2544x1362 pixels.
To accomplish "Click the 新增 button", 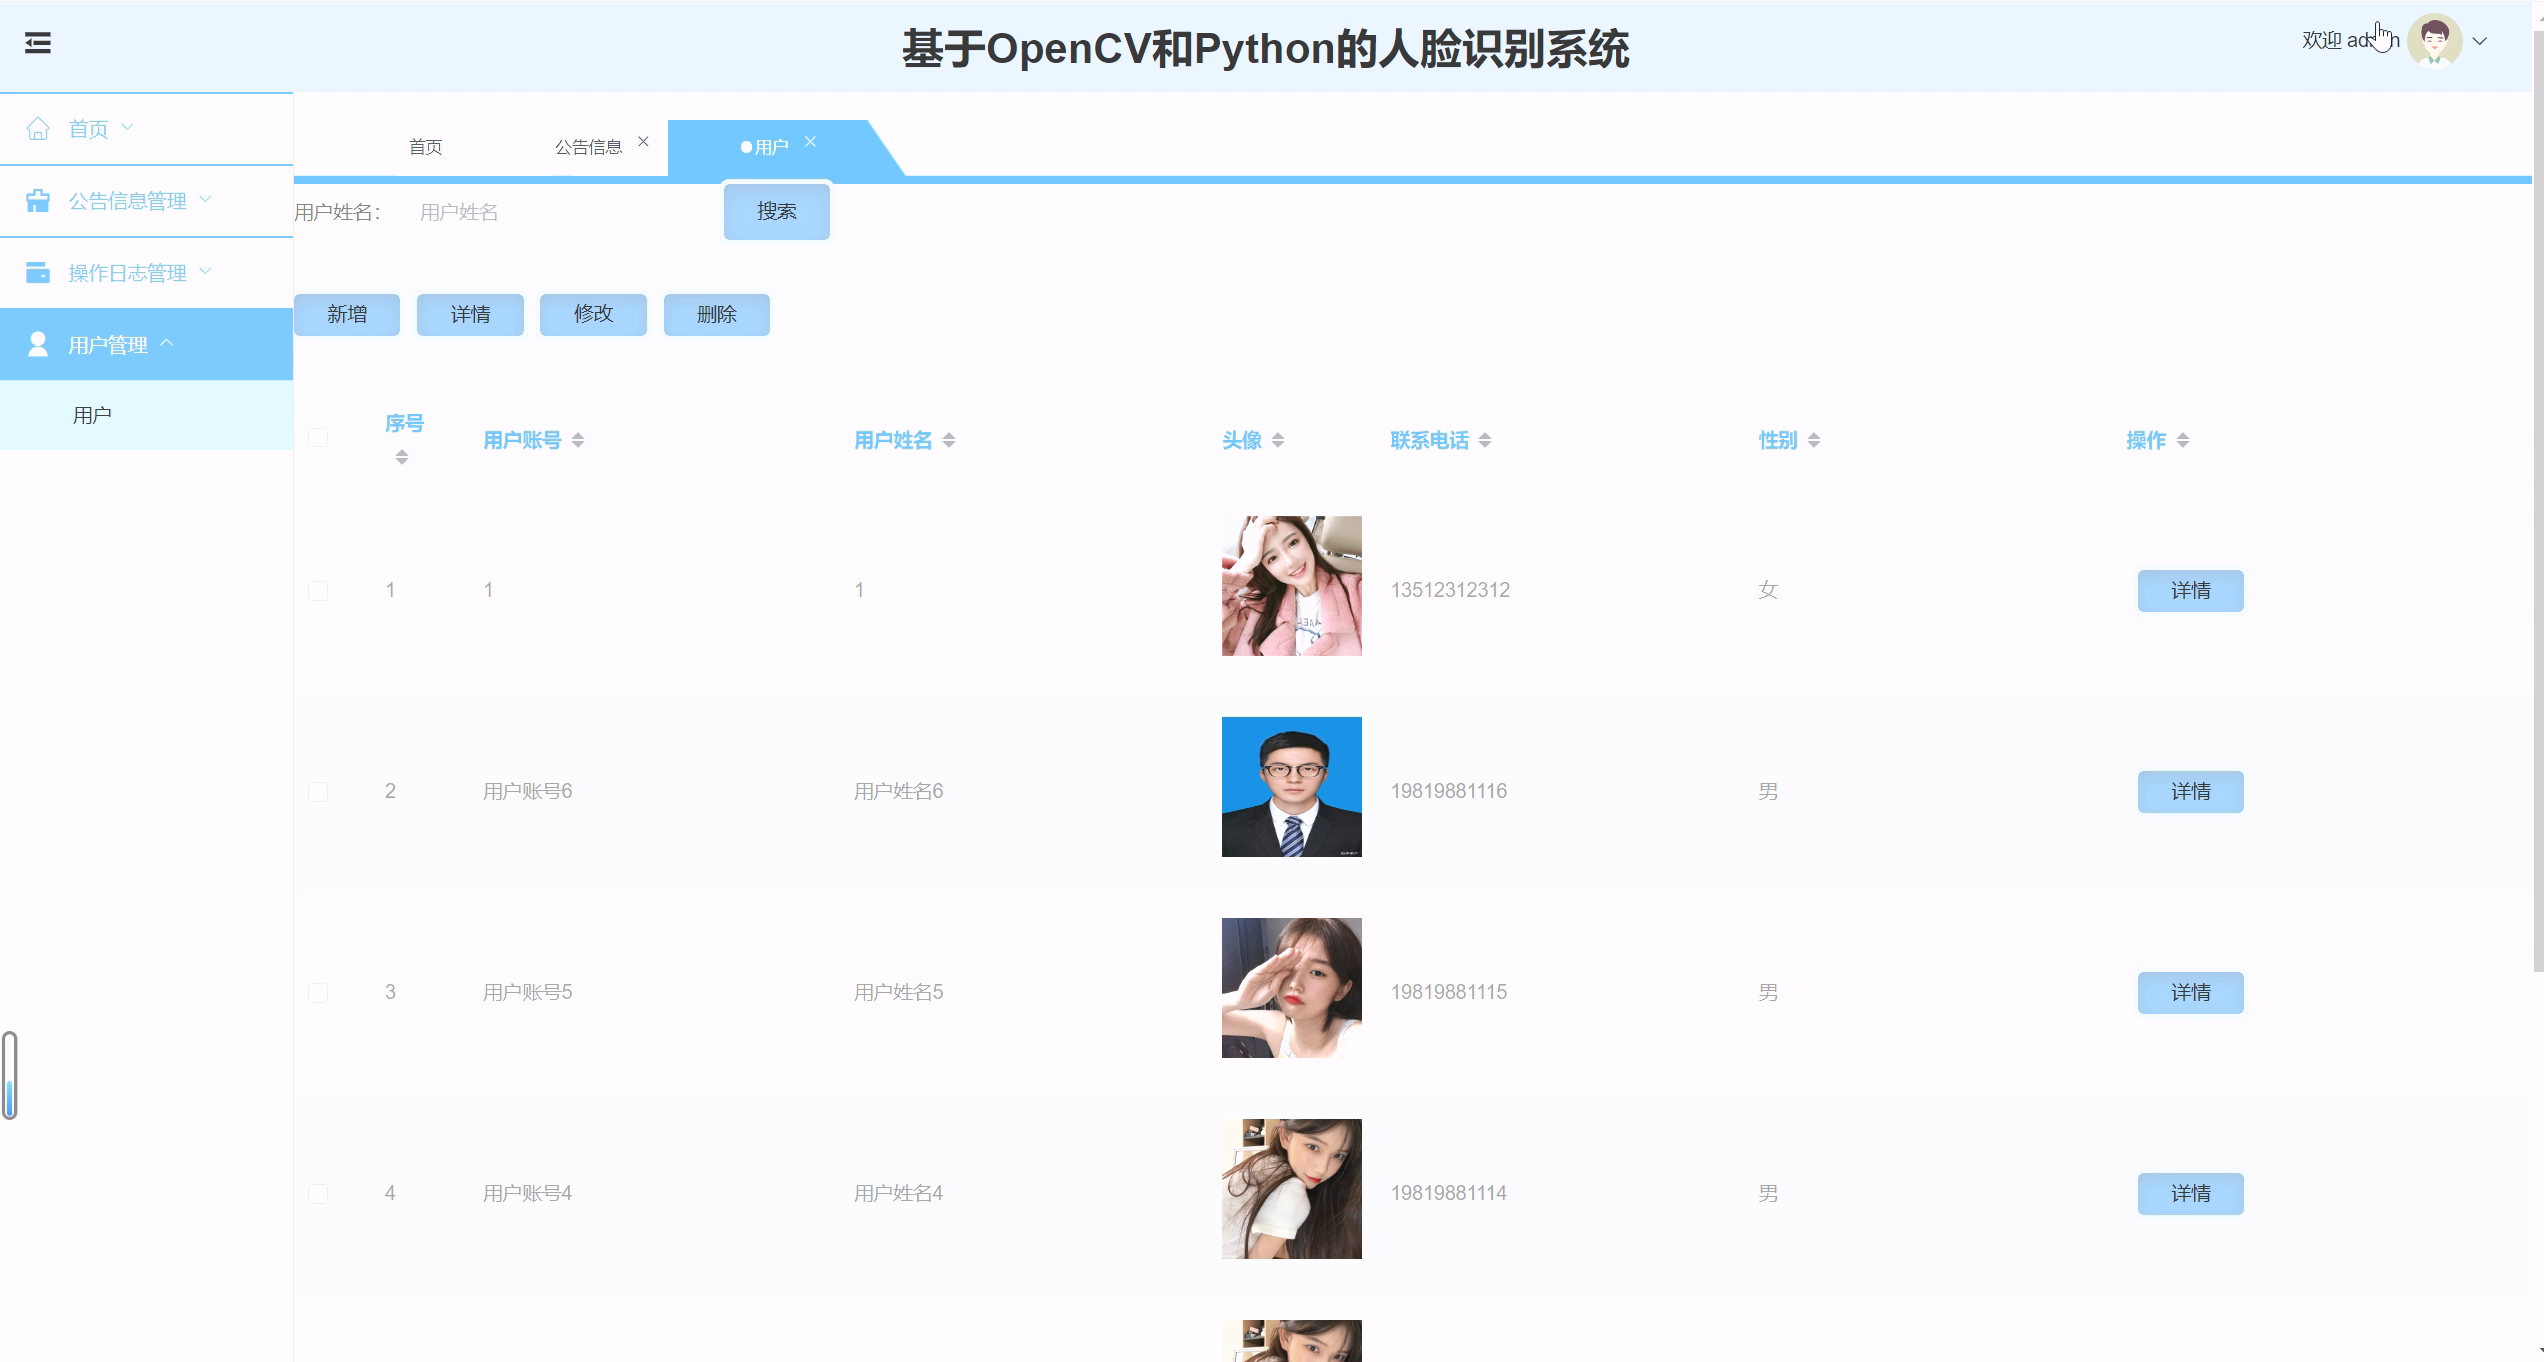I will point(347,315).
